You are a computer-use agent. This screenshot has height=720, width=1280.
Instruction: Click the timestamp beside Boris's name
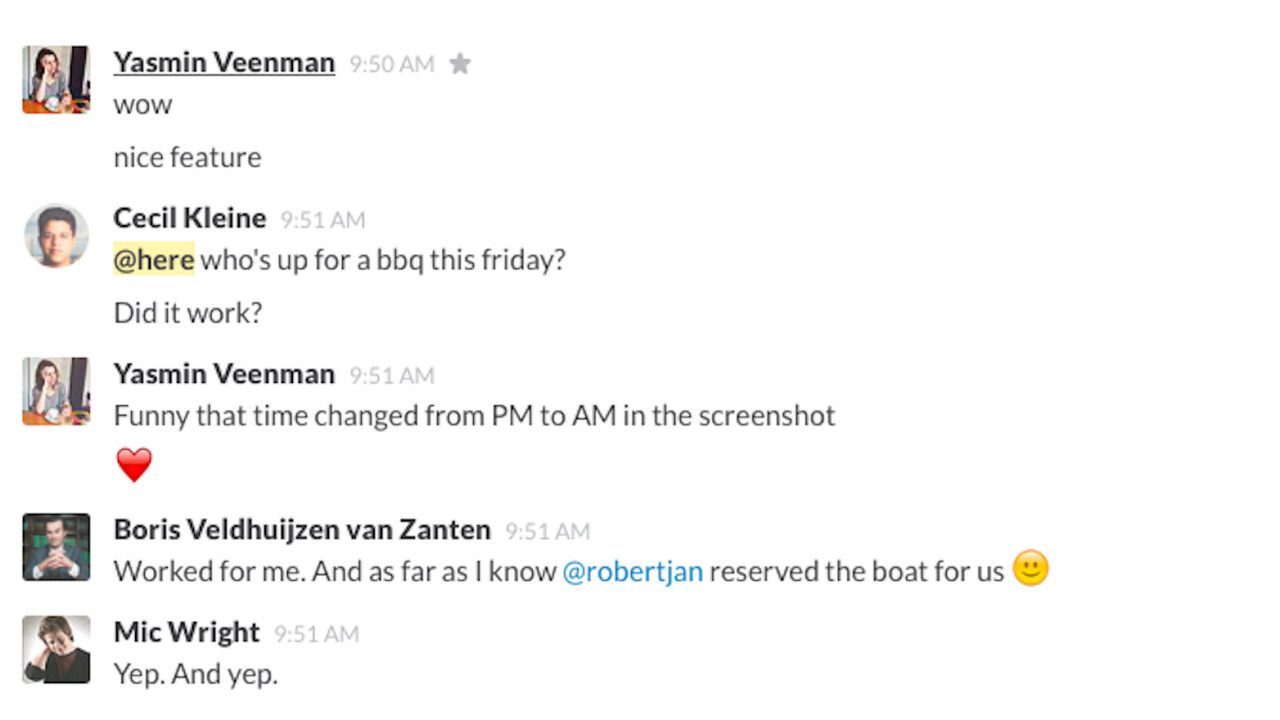click(x=547, y=531)
